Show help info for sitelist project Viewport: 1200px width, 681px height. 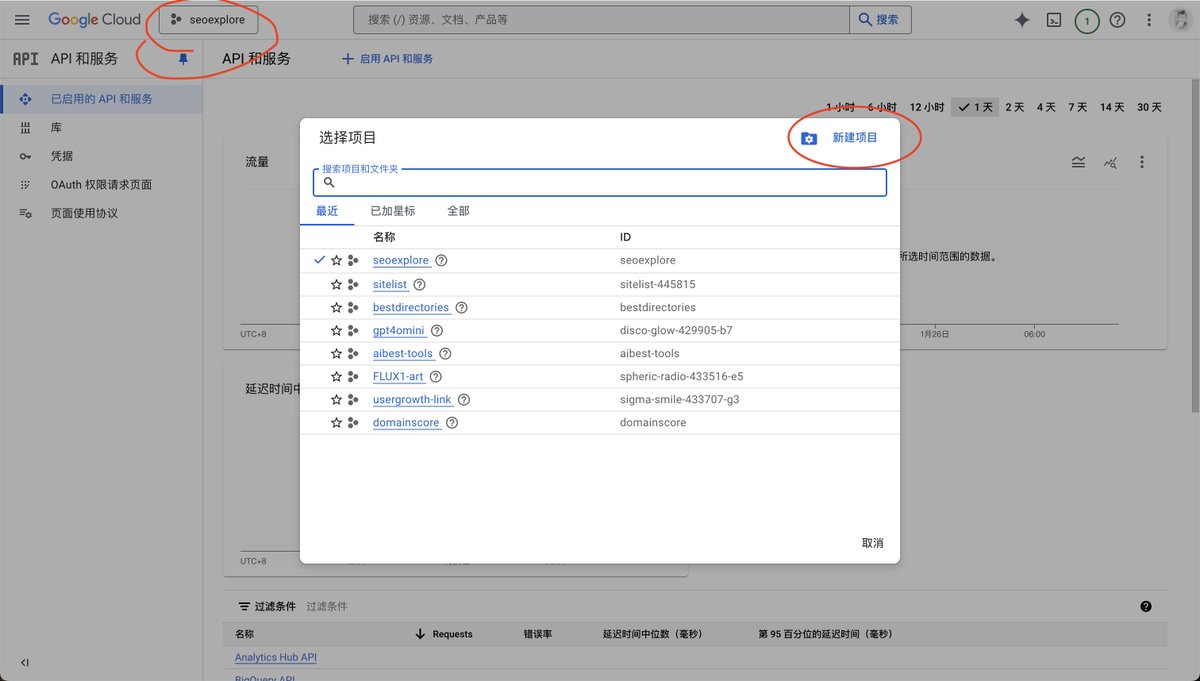[419, 284]
